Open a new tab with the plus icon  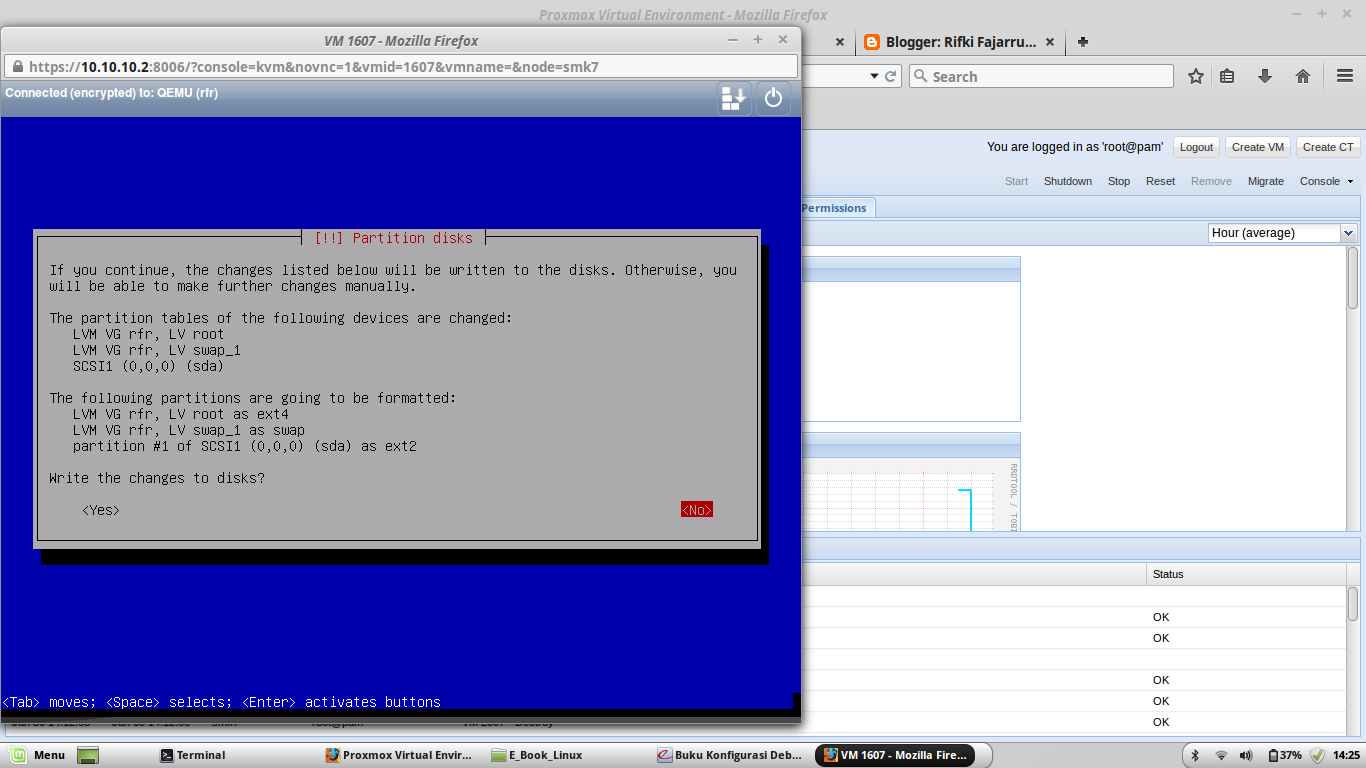pos(1083,42)
